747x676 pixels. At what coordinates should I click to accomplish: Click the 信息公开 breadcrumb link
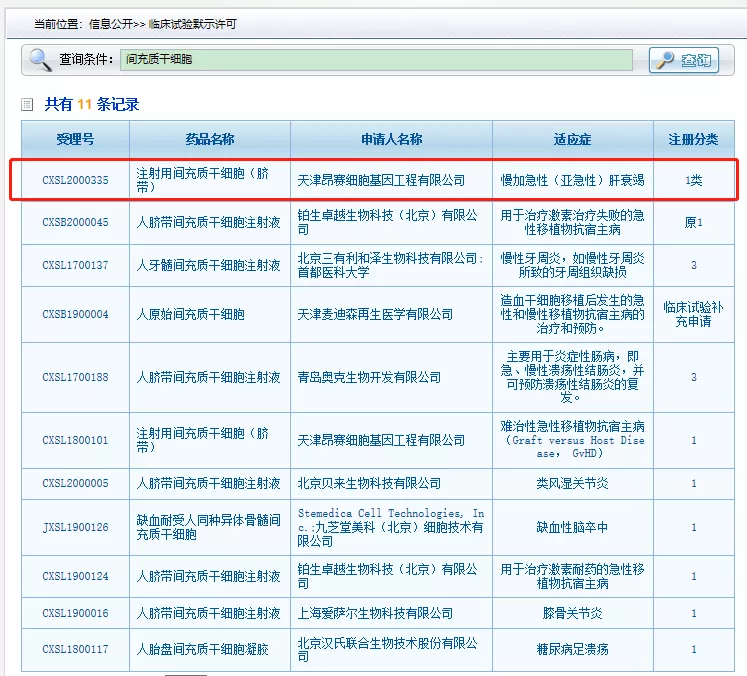tap(111, 24)
